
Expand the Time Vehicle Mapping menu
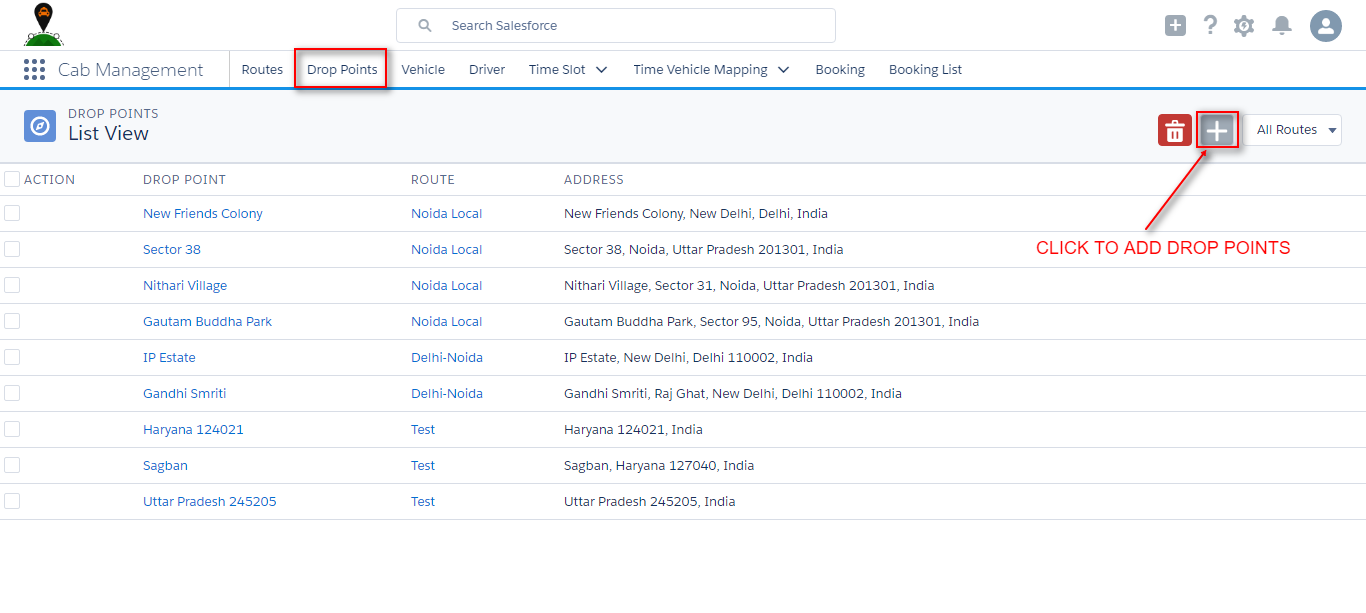pyautogui.click(x=711, y=69)
